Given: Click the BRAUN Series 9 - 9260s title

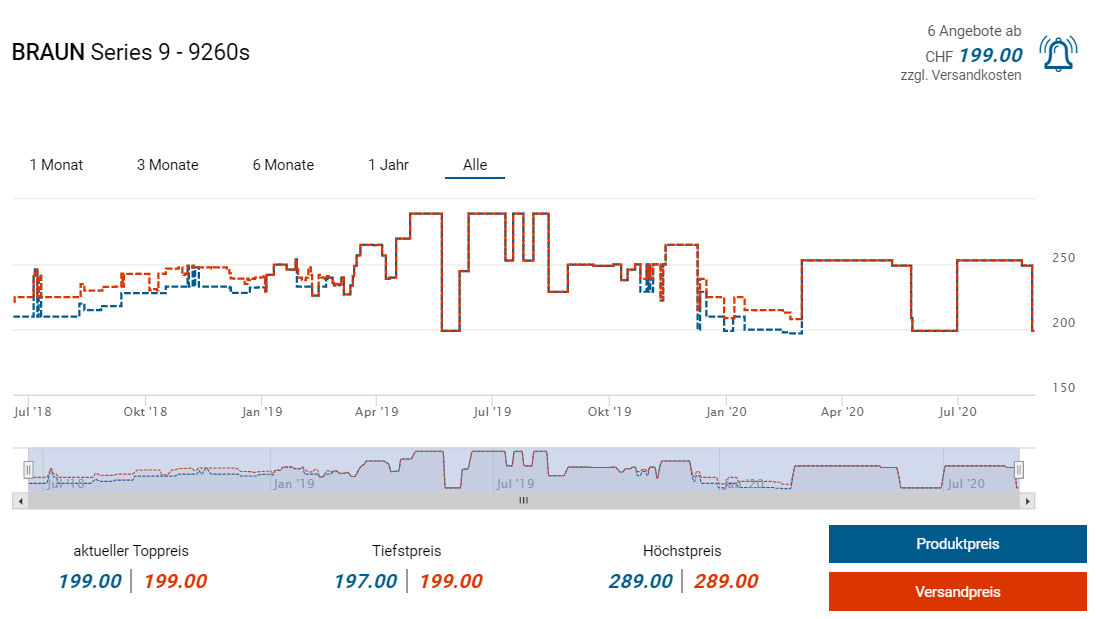Looking at the screenshot, I should tap(130, 52).
